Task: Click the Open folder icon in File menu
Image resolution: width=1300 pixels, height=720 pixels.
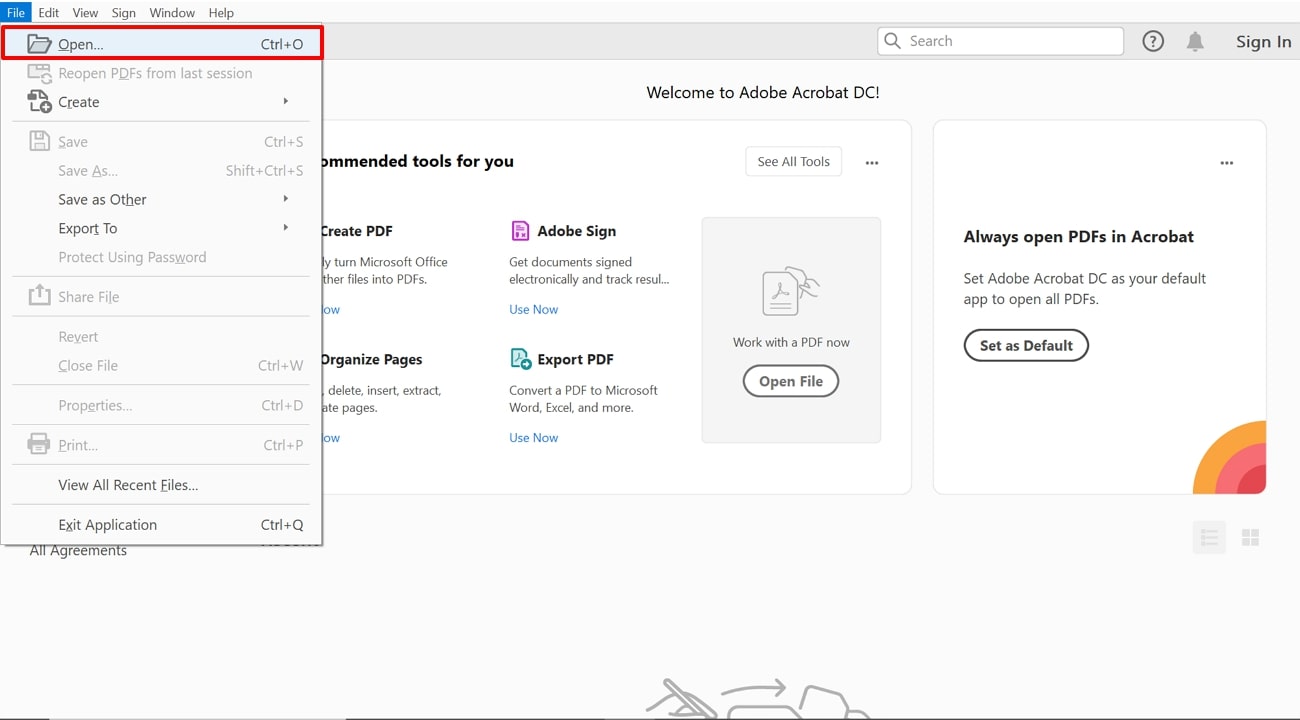Action: tap(39, 44)
